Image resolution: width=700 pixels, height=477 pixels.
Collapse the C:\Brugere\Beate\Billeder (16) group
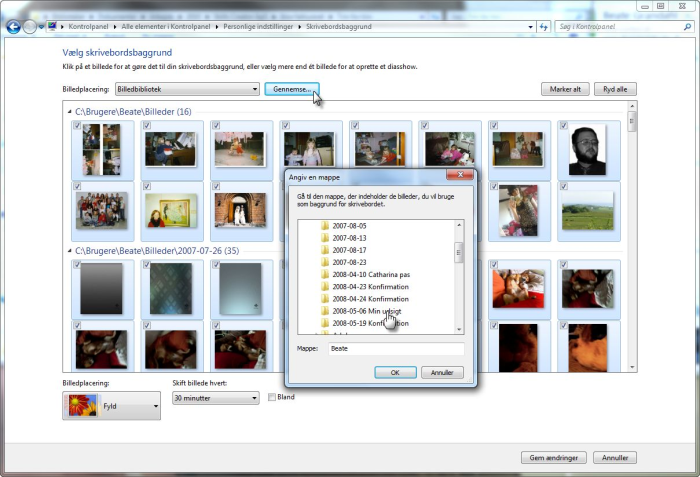point(70,112)
